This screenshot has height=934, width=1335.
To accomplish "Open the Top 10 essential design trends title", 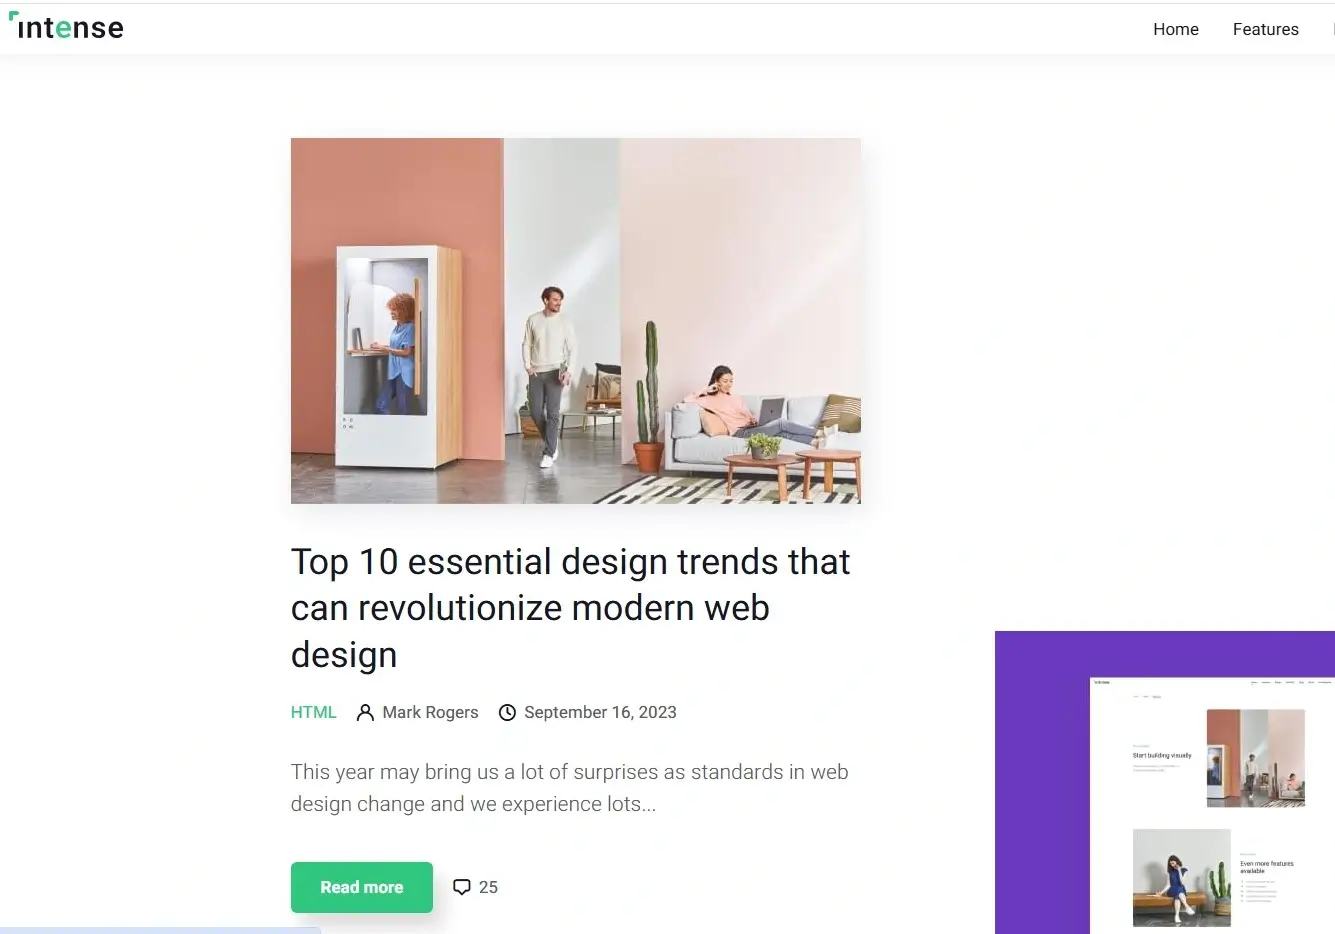I will point(571,608).
